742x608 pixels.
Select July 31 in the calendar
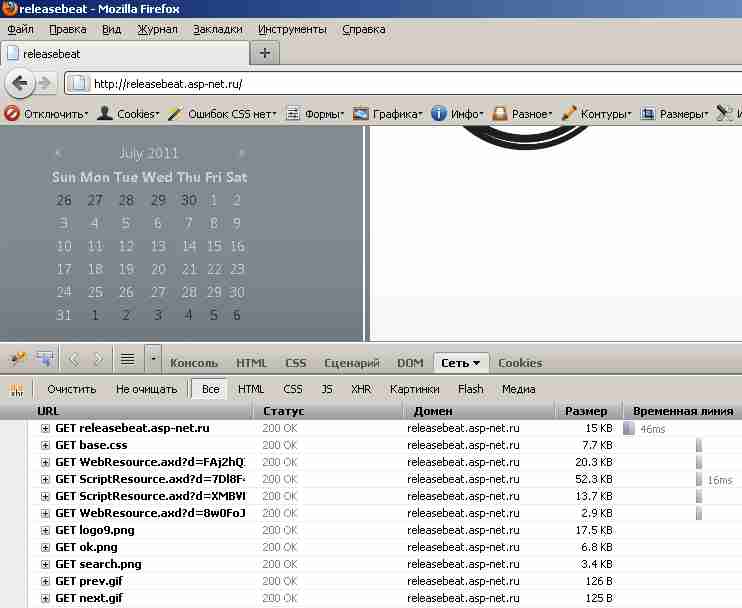tap(63, 315)
